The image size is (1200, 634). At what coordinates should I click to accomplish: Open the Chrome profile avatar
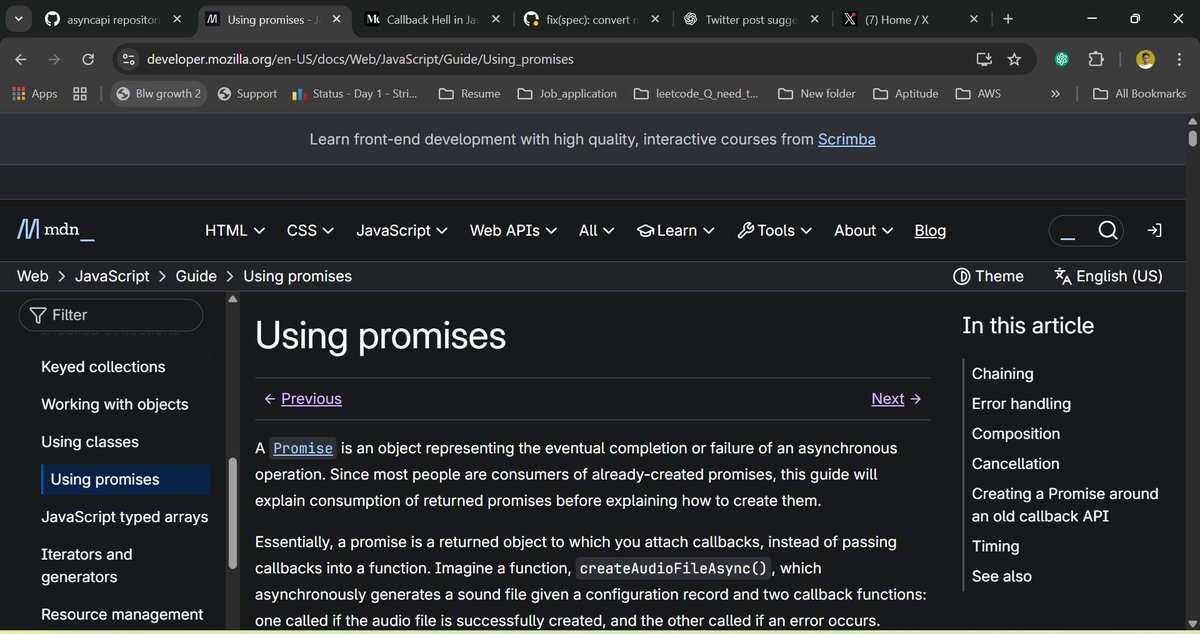tap(1146, 59)
